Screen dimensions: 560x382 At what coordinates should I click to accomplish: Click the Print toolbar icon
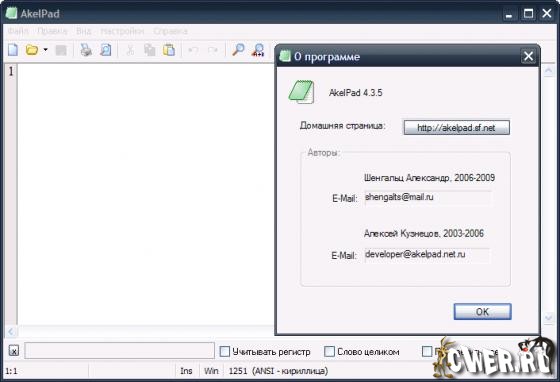[x=86, y=50]
